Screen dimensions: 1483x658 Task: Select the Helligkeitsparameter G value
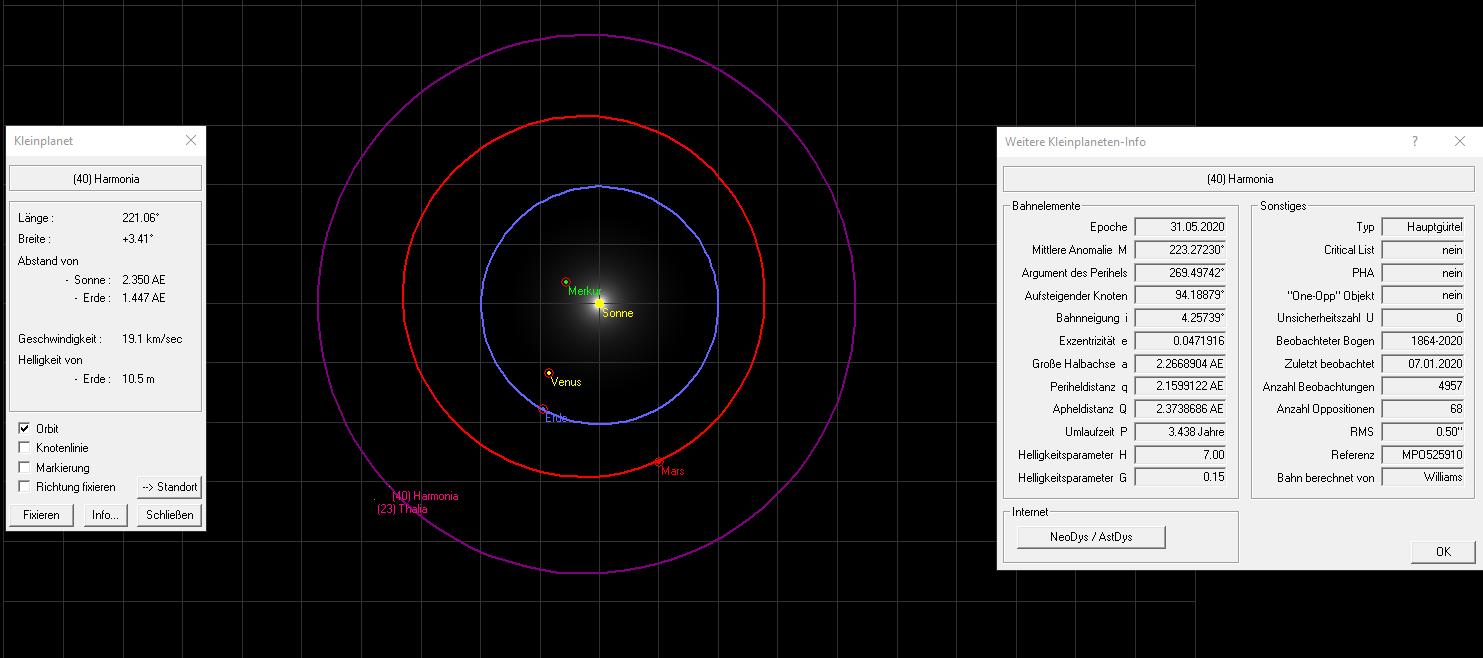(1180, 478)
